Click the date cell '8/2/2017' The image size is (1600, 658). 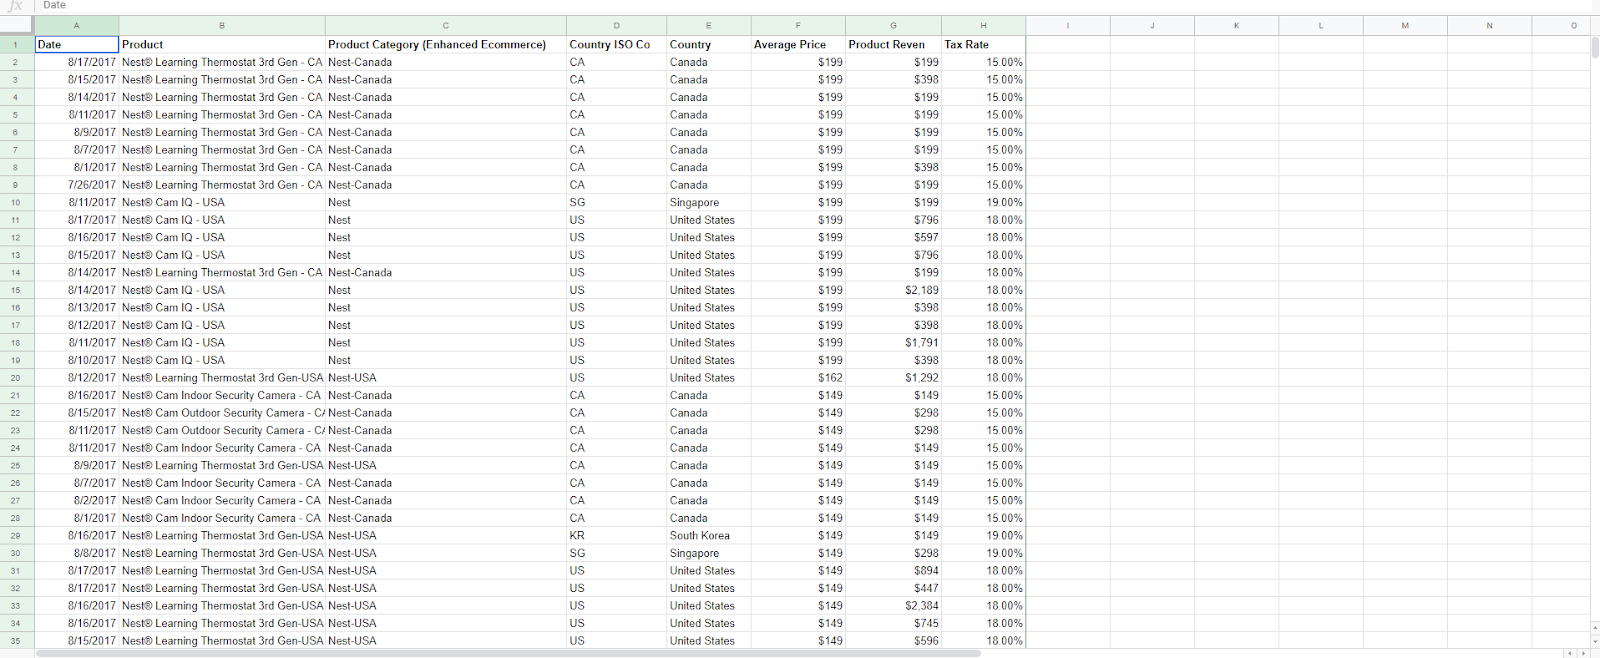(77, 501)
